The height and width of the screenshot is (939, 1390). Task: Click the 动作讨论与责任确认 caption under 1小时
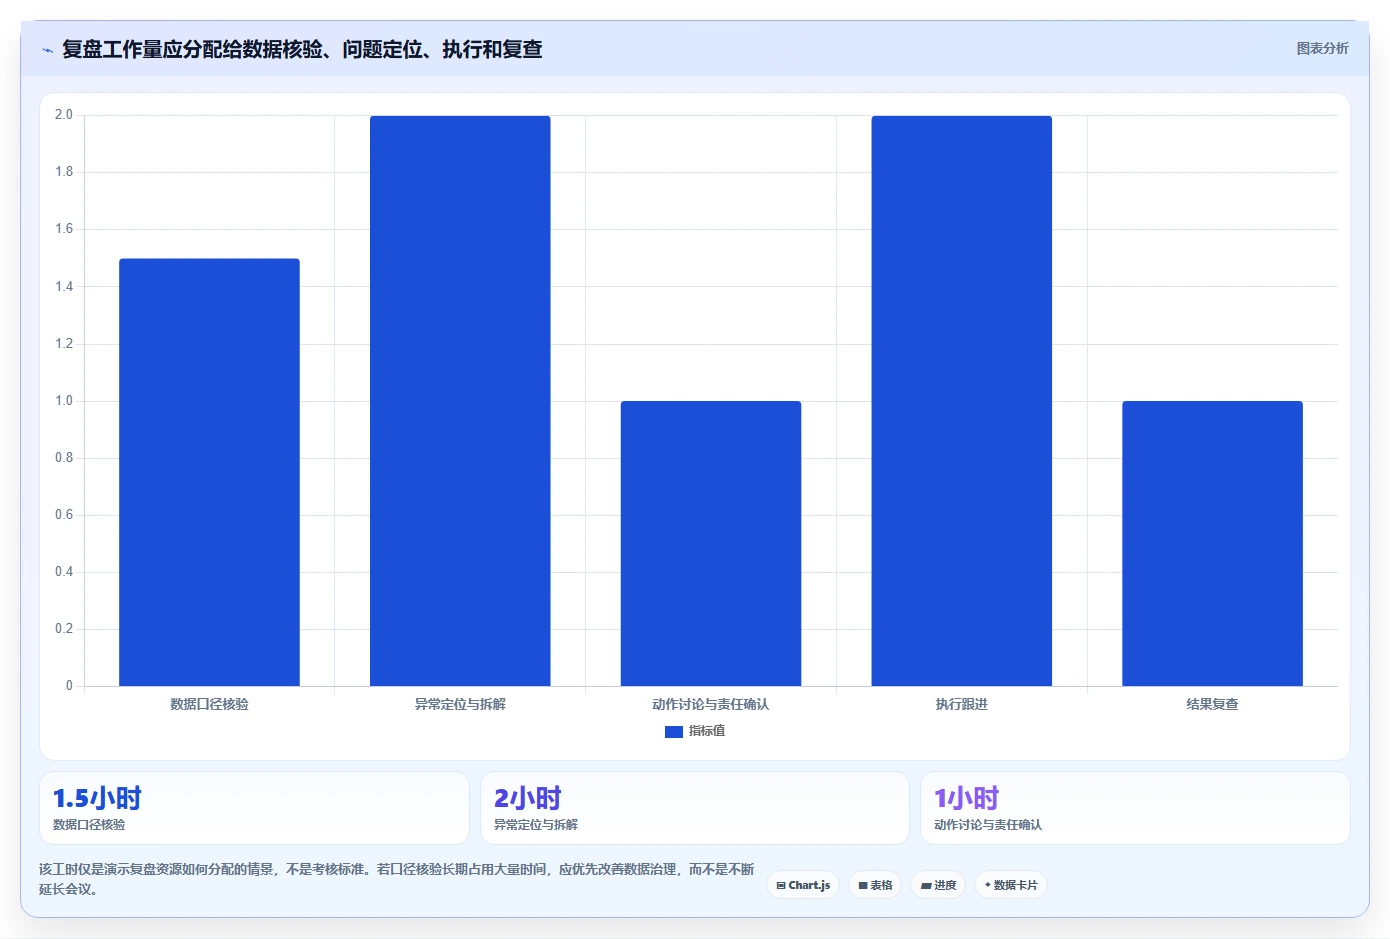click(x=988, y=825)
